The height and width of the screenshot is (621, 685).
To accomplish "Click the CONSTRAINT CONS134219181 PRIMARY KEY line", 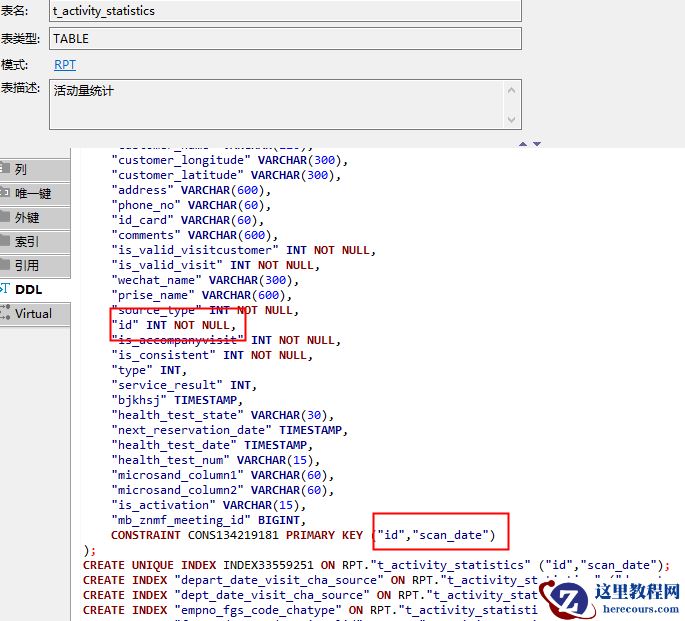I will click(x=303, y=535).
